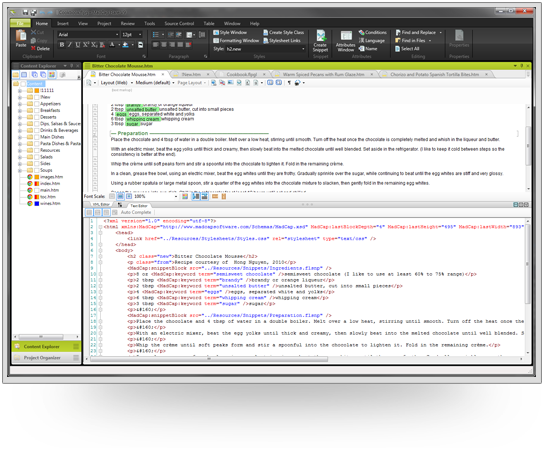Click the Delete red X button

[x=40, y=49]
